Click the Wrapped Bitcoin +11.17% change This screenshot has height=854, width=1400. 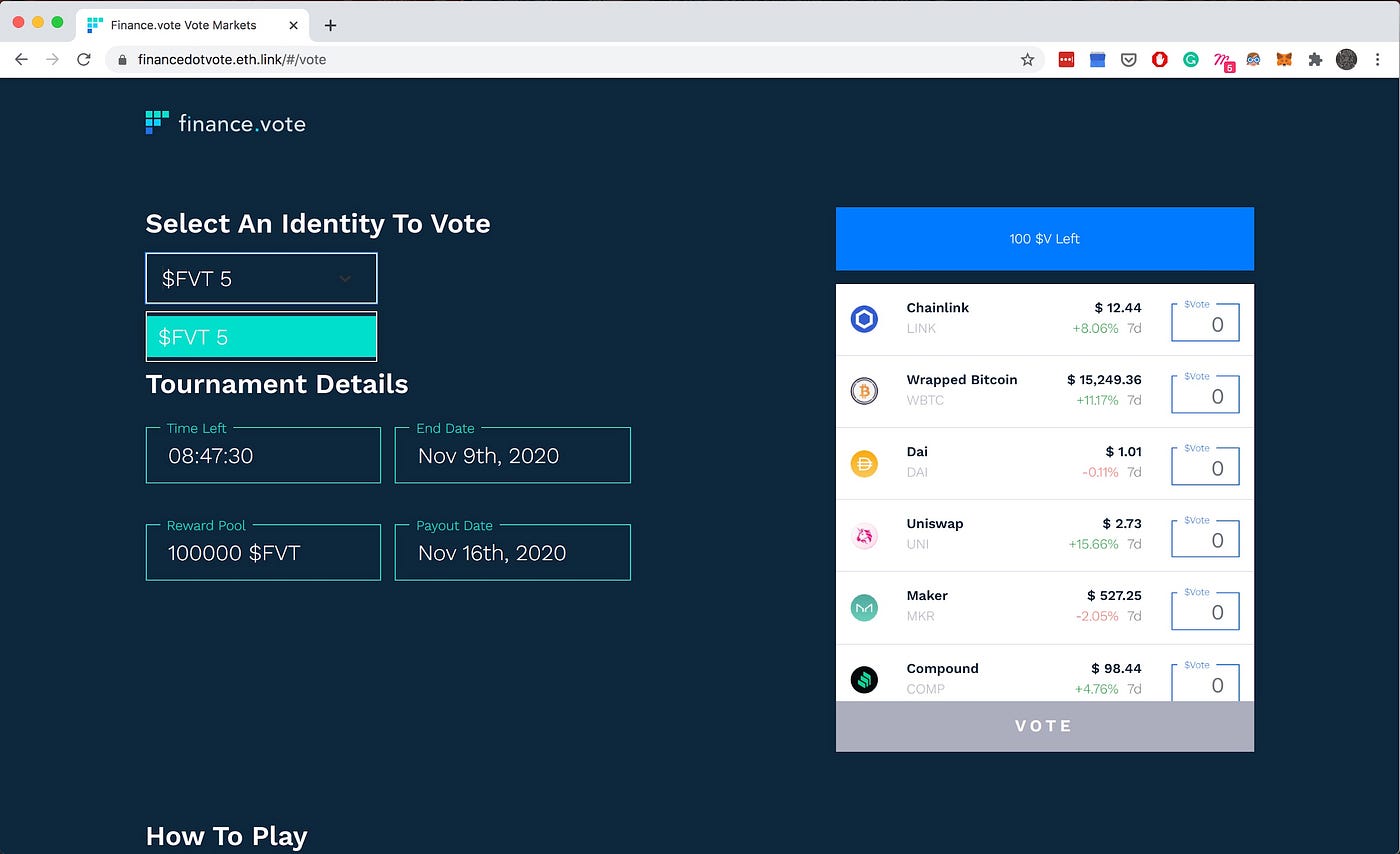pyautogui.click(x=1097, y=400)
